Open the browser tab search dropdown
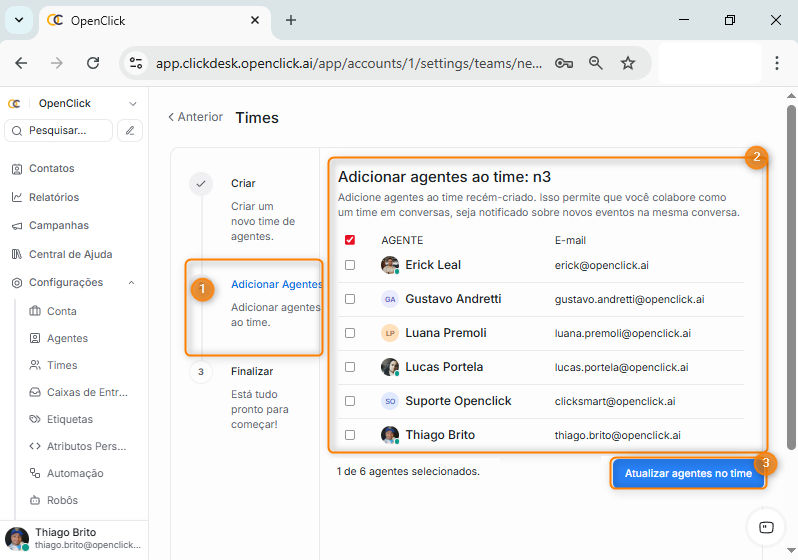Viewport: 798px width, 560px height. pos(19,20)
